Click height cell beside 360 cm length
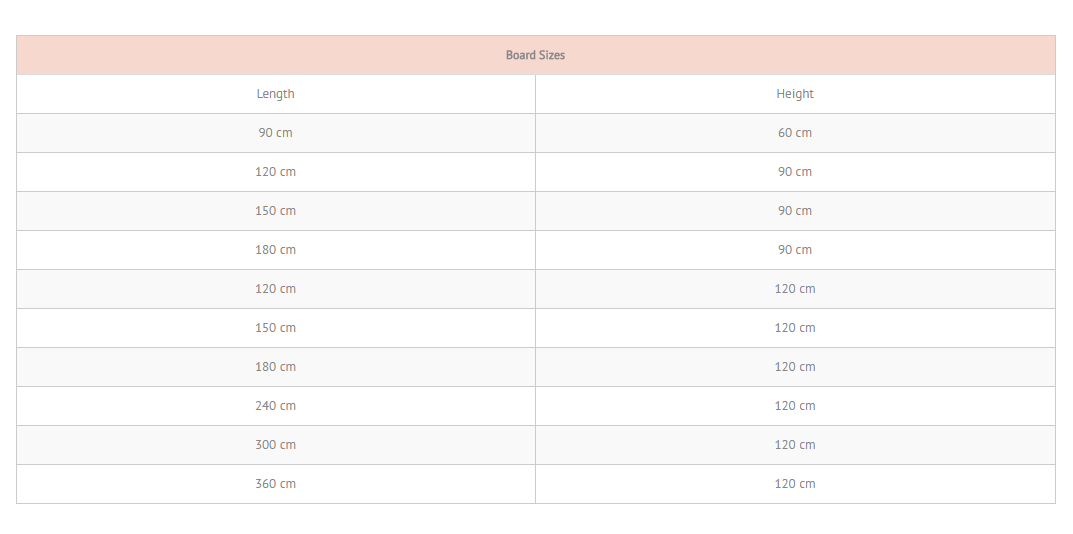1073x534 pixels. click(795, 484)
